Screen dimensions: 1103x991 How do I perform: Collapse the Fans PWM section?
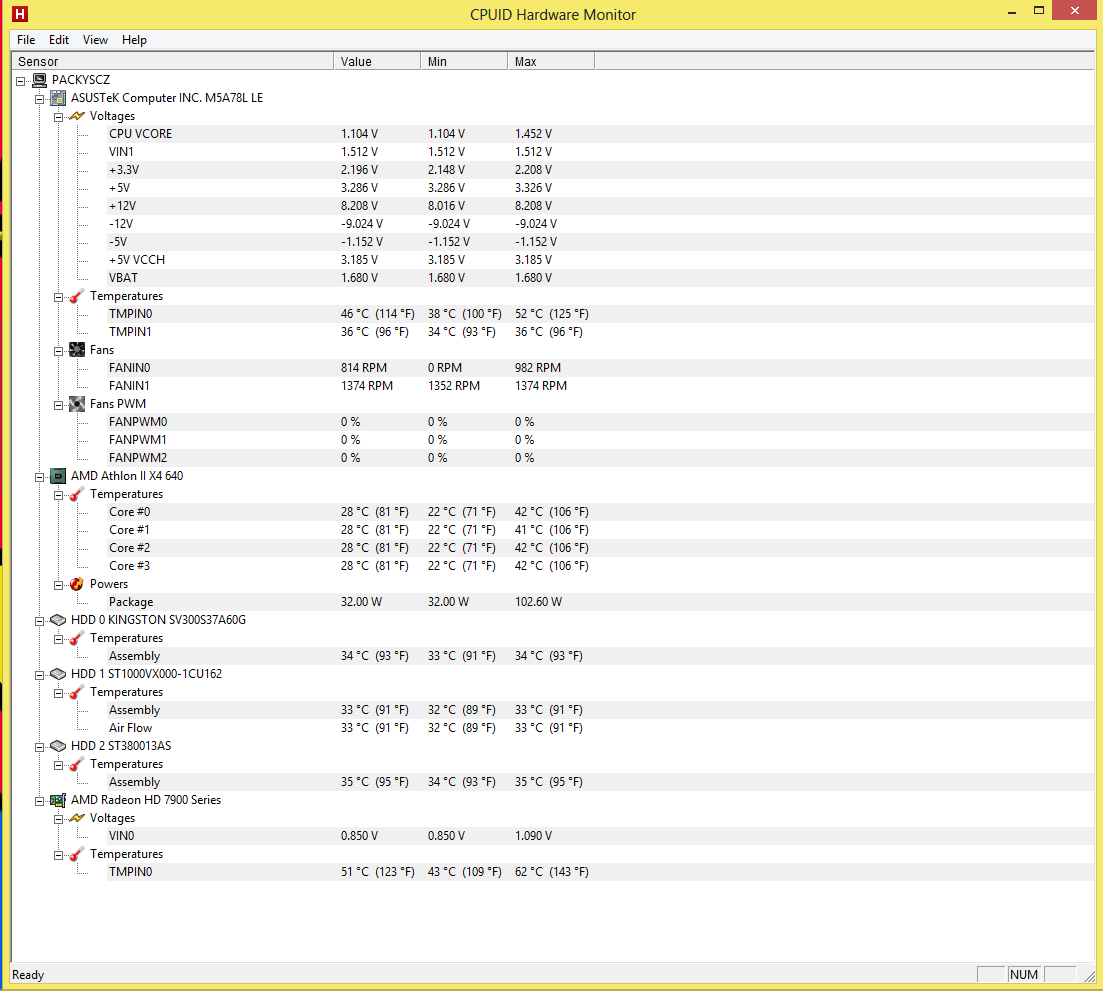coord(59,404)
